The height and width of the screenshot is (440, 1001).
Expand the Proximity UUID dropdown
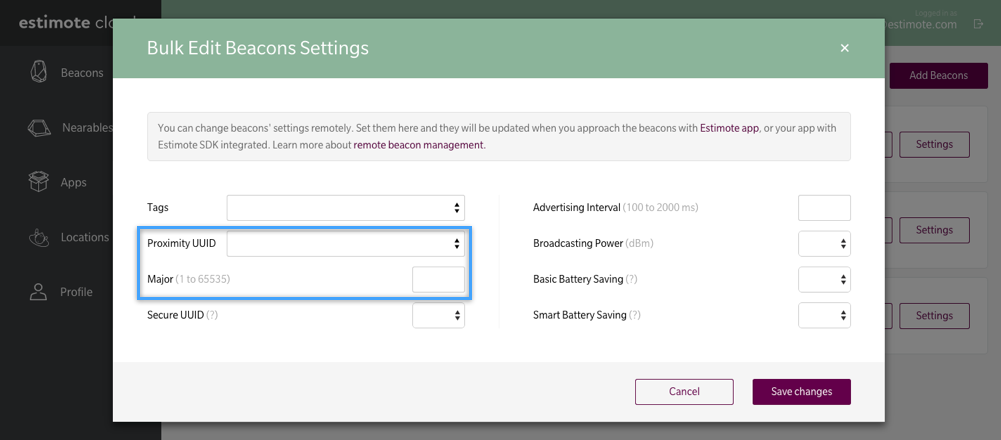(345, 243)
